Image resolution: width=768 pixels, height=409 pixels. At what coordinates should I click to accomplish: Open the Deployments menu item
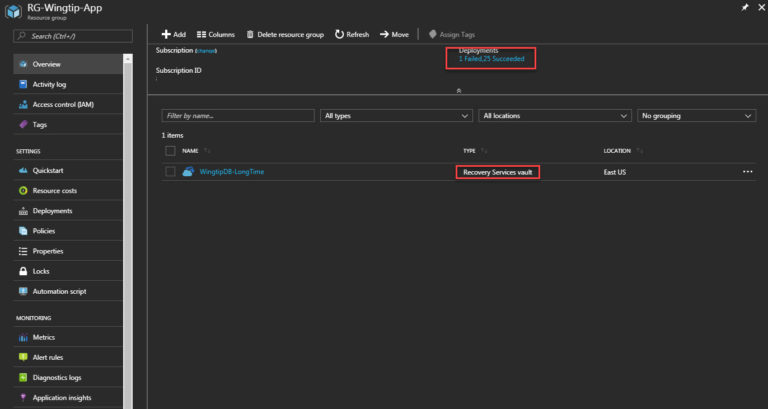pos(68,211)
